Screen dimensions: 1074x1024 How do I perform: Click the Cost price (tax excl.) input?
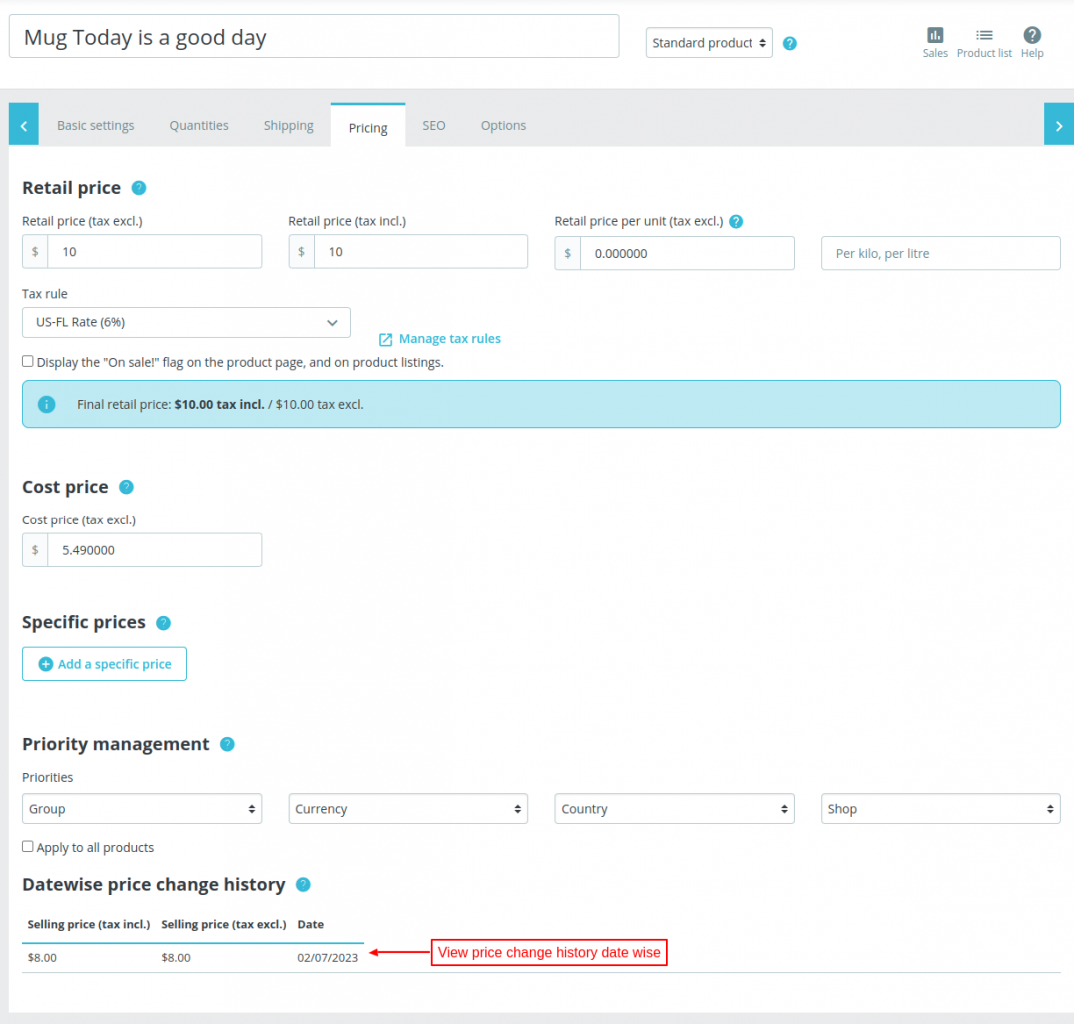coord(155,550)
